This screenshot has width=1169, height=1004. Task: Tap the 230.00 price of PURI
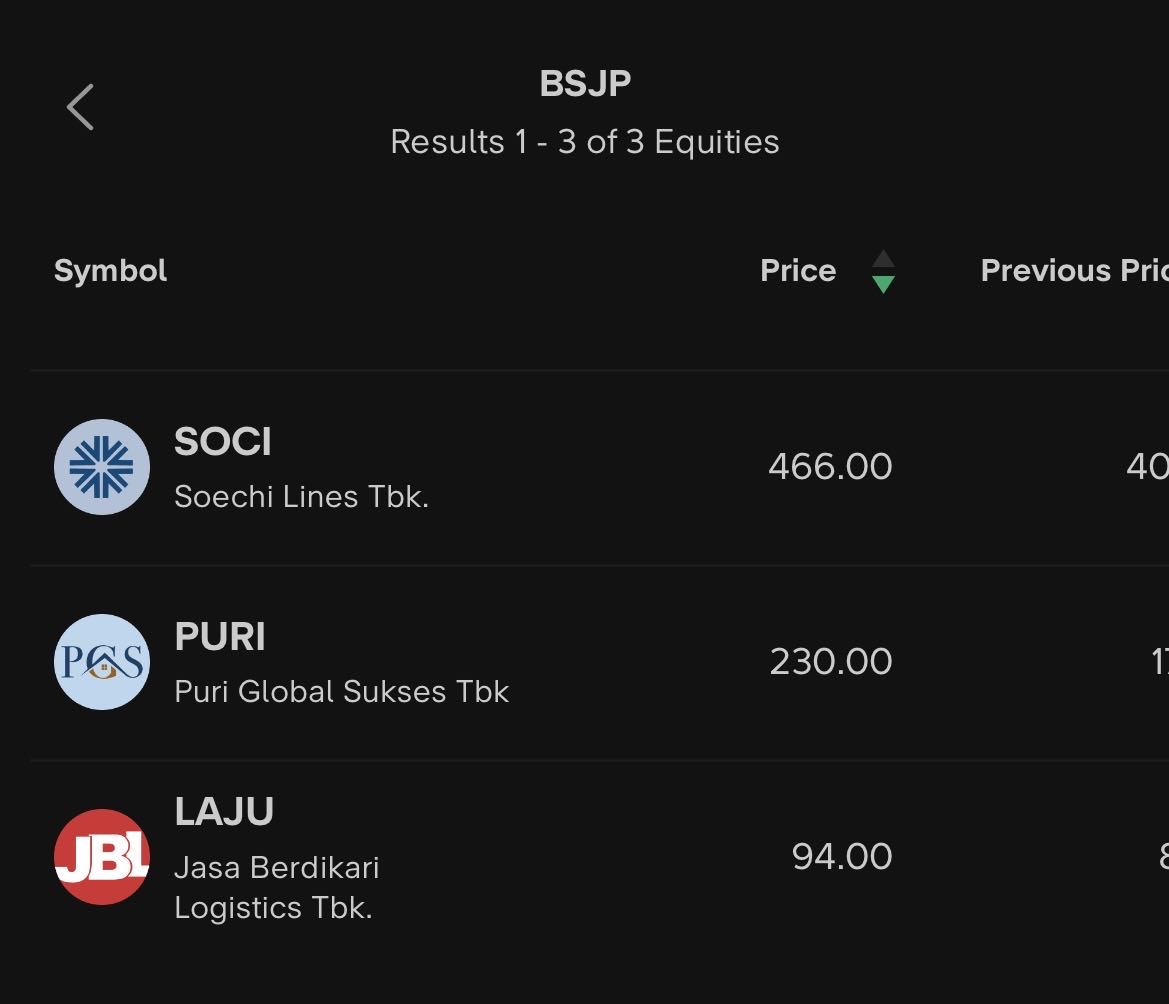click(830, 662)
